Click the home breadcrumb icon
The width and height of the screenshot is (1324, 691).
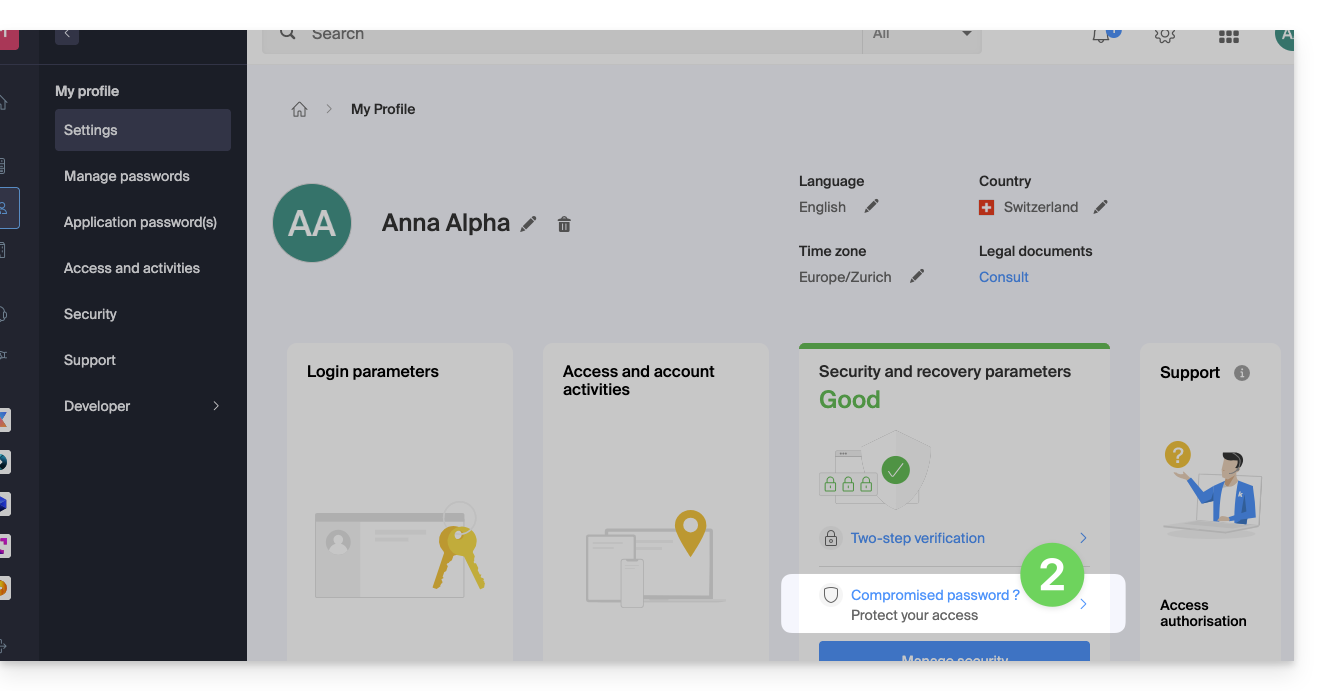pos(299,109)
